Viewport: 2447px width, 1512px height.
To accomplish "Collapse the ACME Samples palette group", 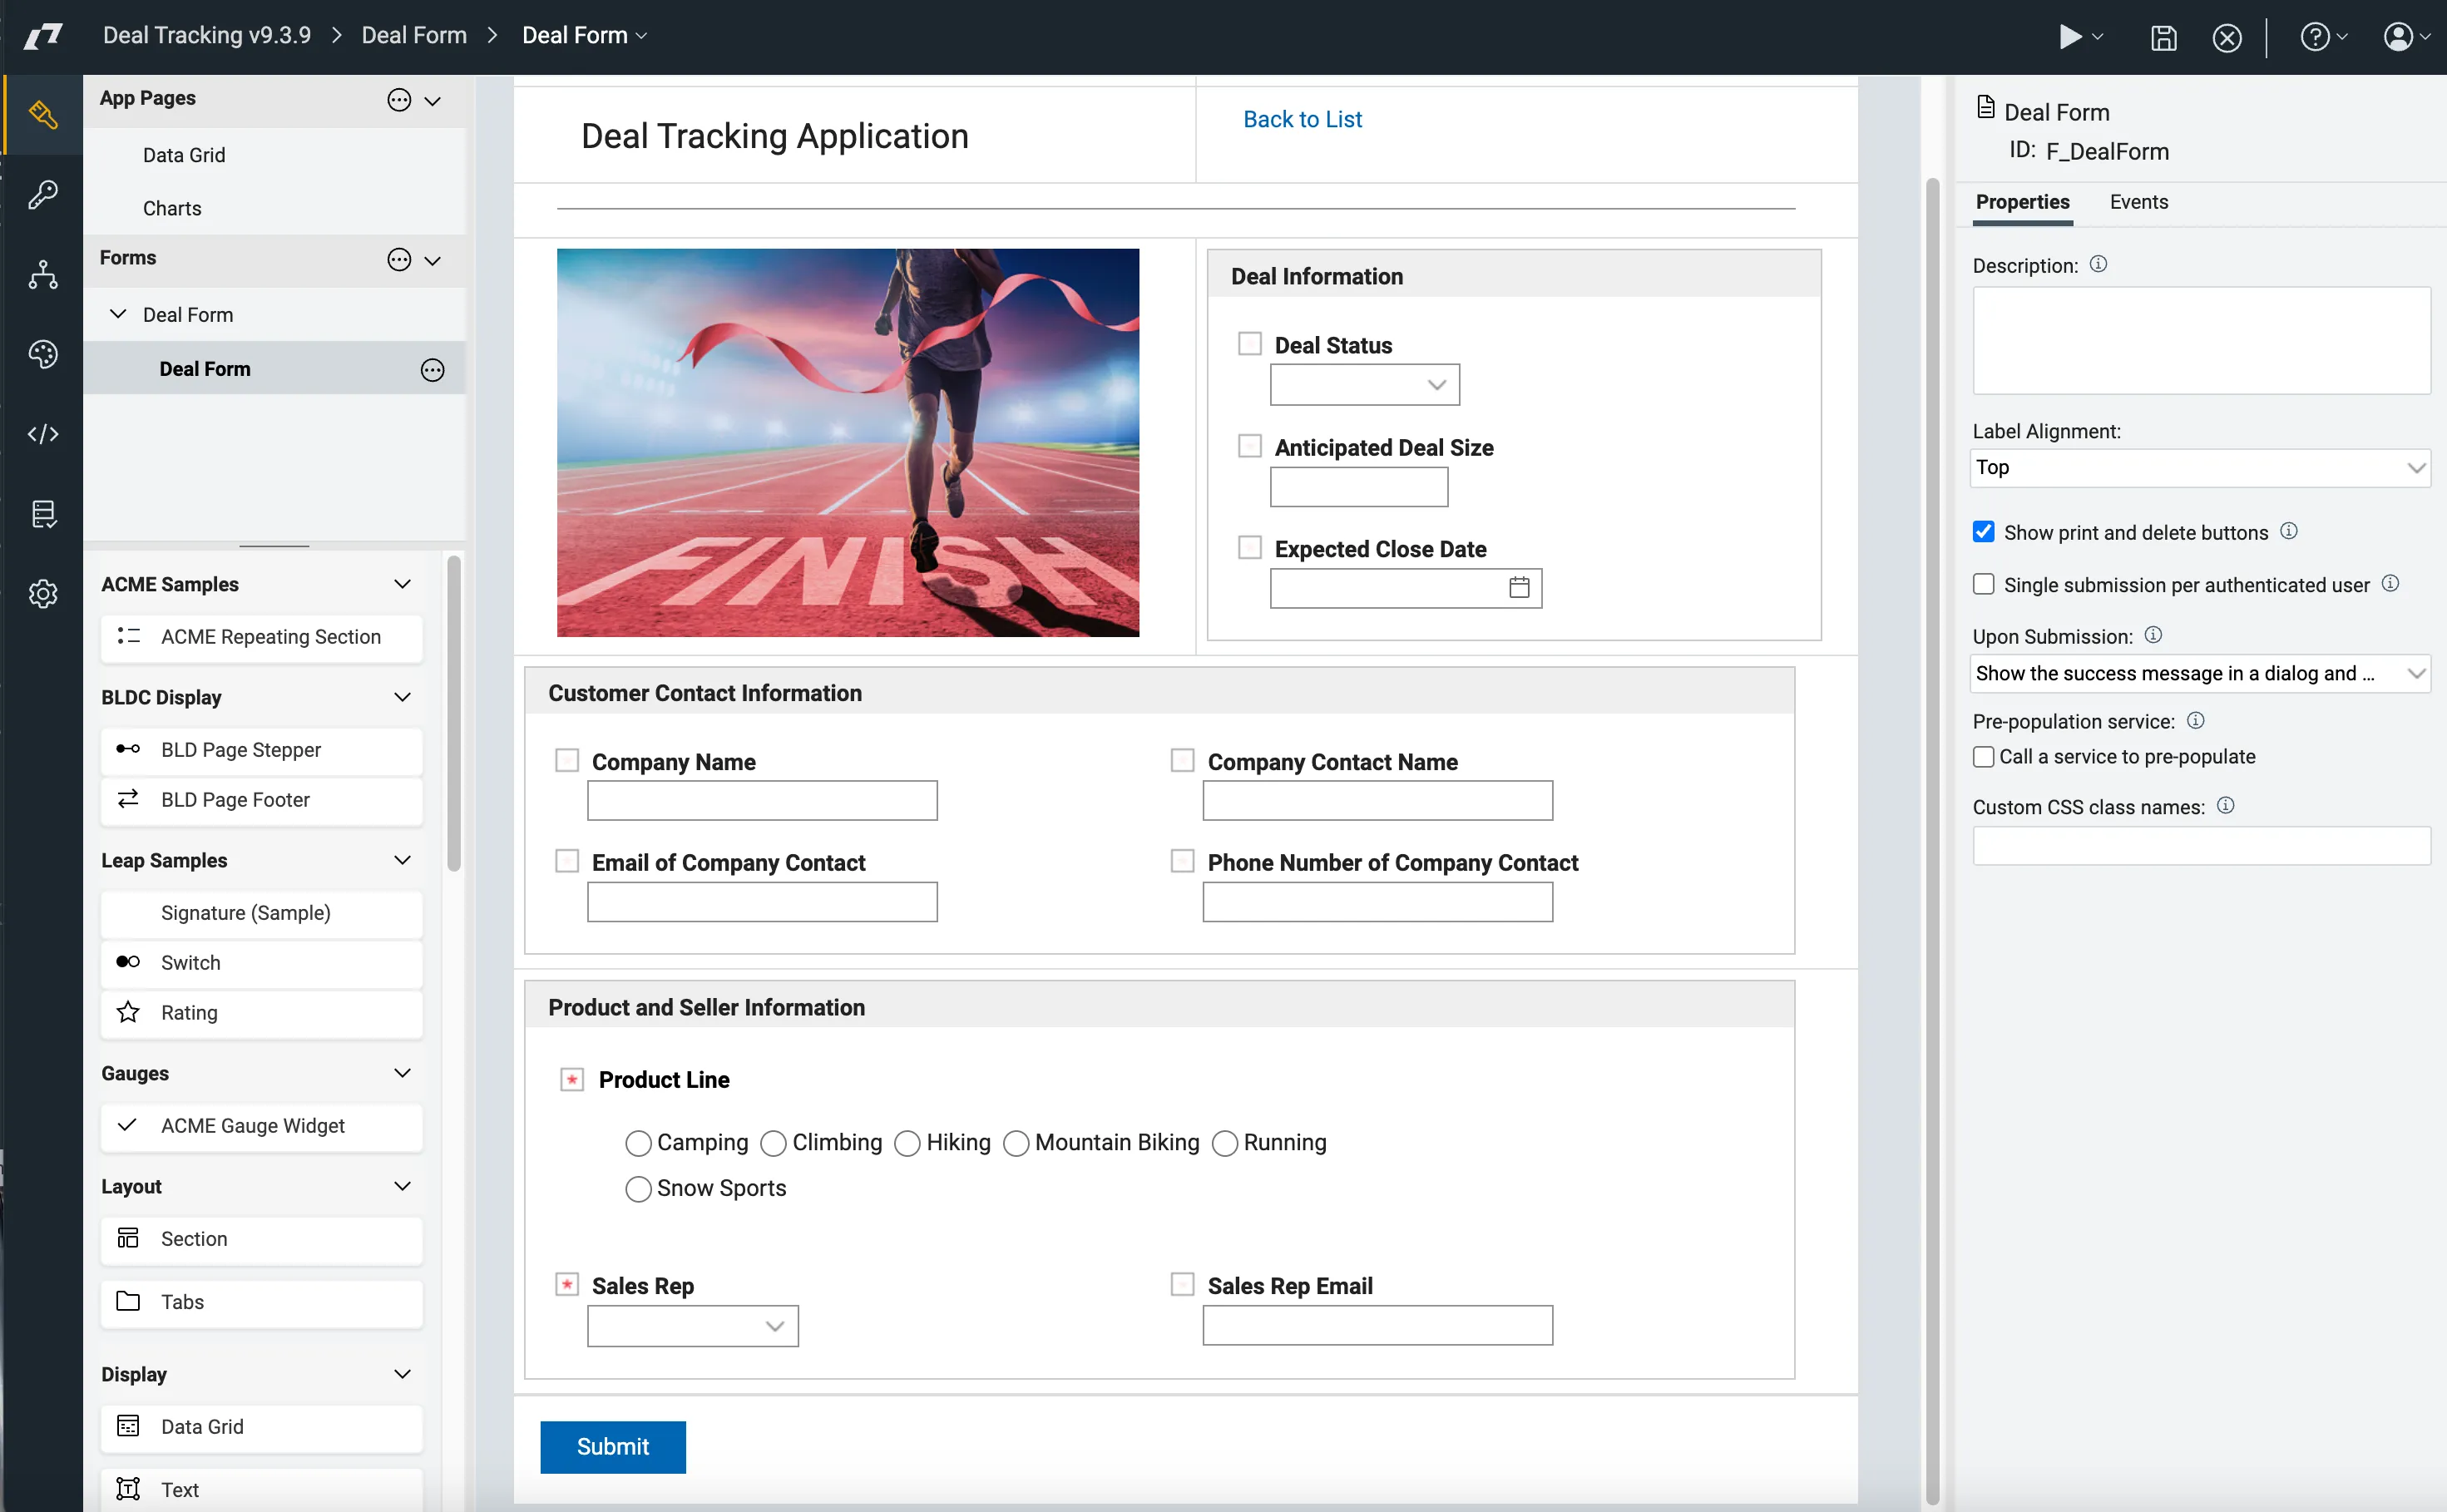I will [x=402, y=584].
